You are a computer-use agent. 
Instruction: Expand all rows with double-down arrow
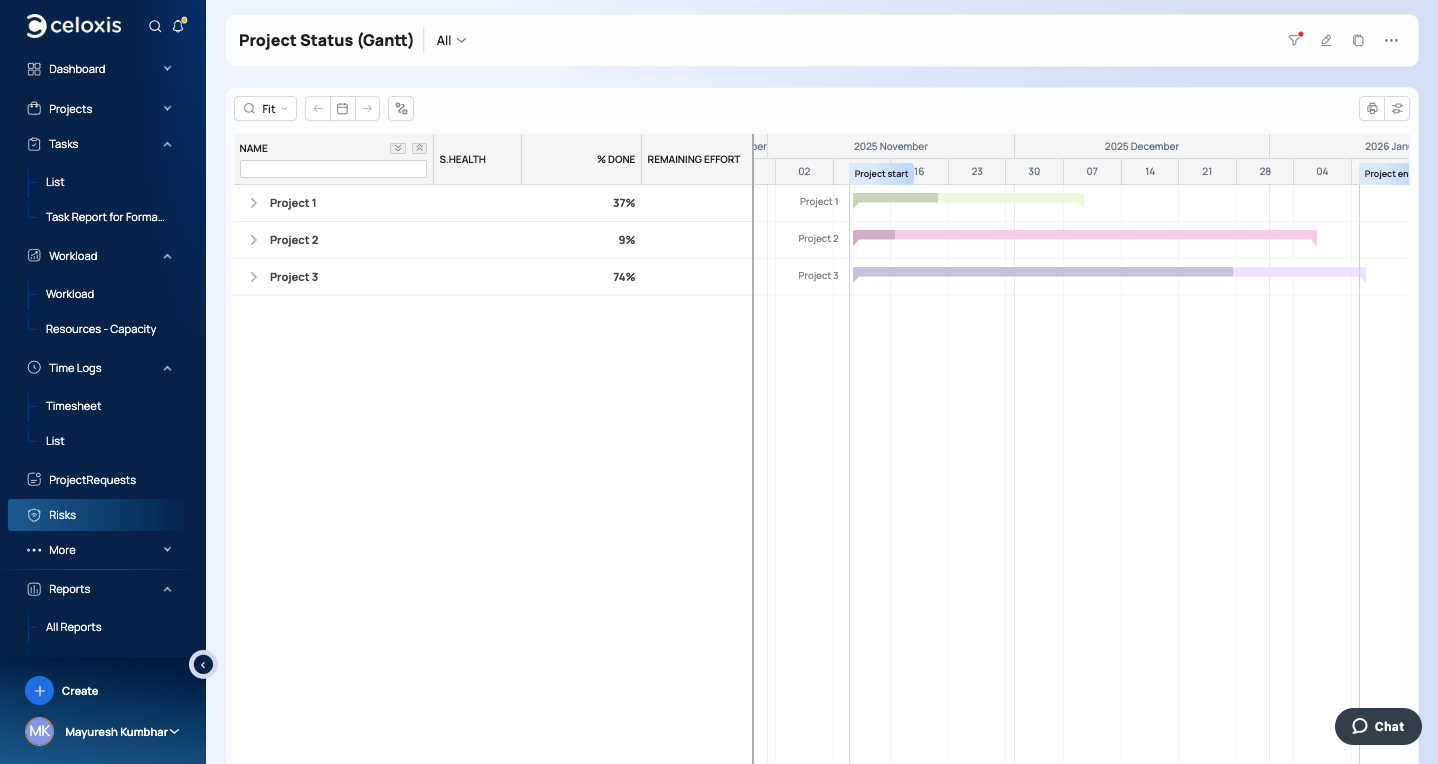click(x=398, y=148)
